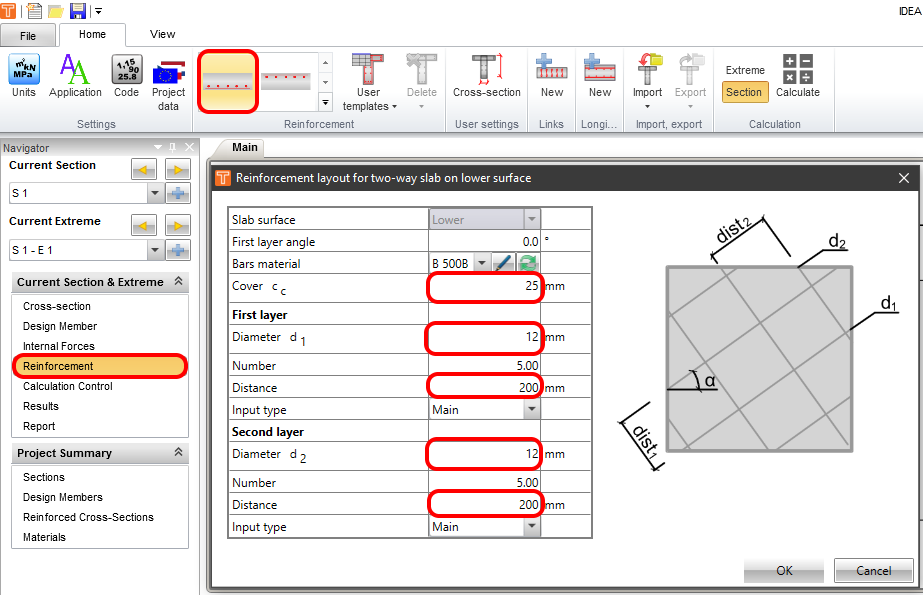923x595 pixels.
Task: Select Results in the navigator list
Action: pos(40,406)
